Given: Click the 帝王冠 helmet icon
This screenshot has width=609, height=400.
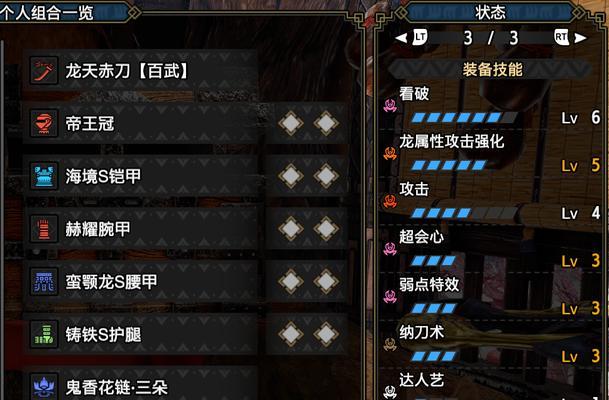Looking at the screenshot, I should (44, 123).
